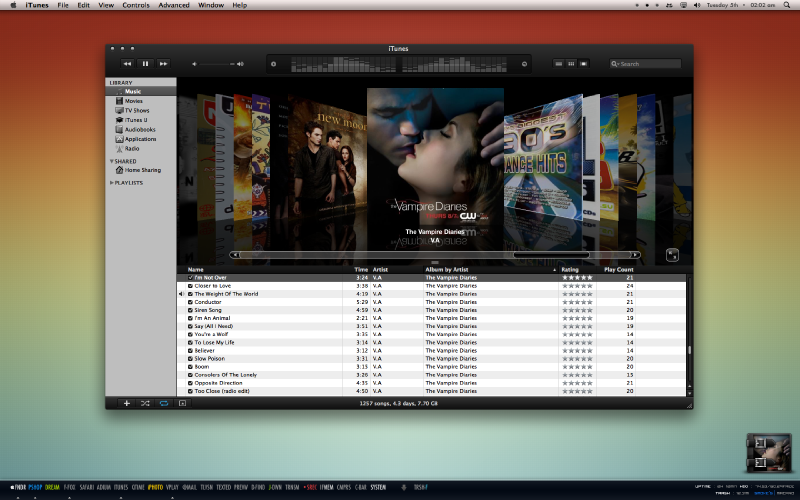Screen dimensions: 800x500
Task: Expand the PLAYLISTS section
Action: [x=112, y=183]
